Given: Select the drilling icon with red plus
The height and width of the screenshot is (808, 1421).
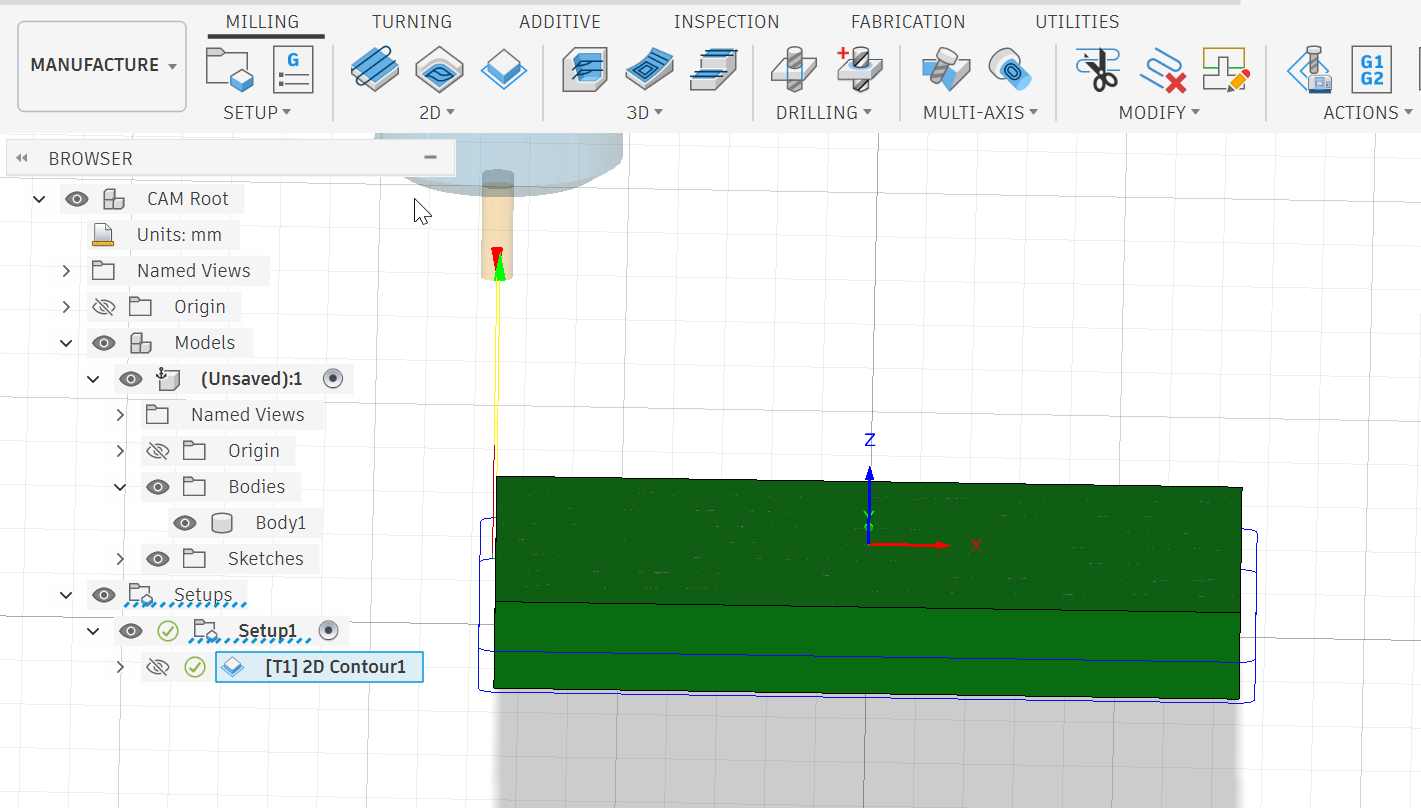Looking at the screenshot, I should pyautogui.click(x=858, y=69).
